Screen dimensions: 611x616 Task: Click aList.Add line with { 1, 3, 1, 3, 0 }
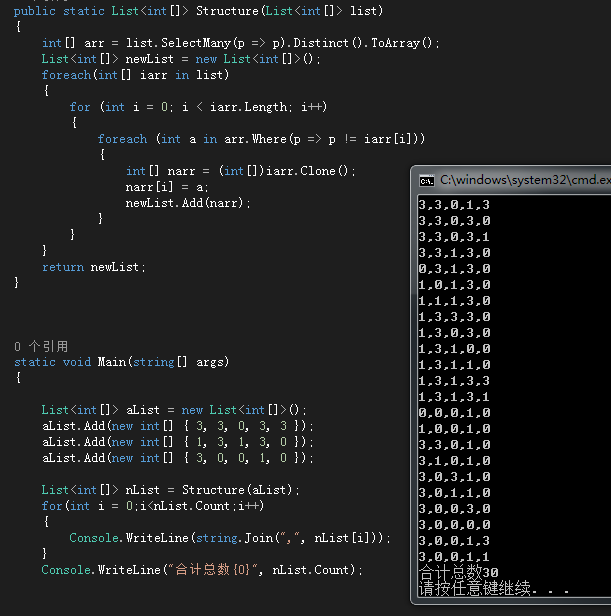(178, 442)
